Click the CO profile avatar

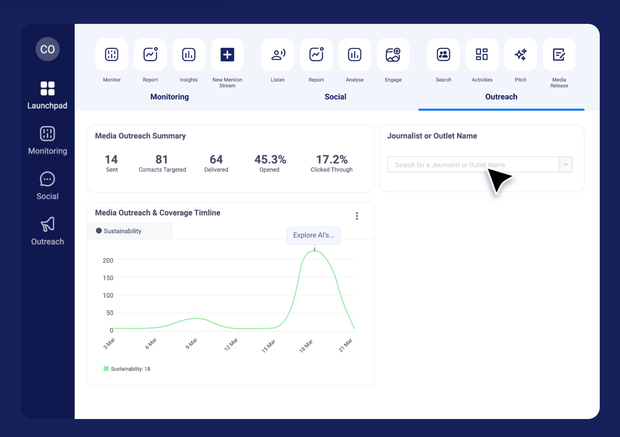47,49
